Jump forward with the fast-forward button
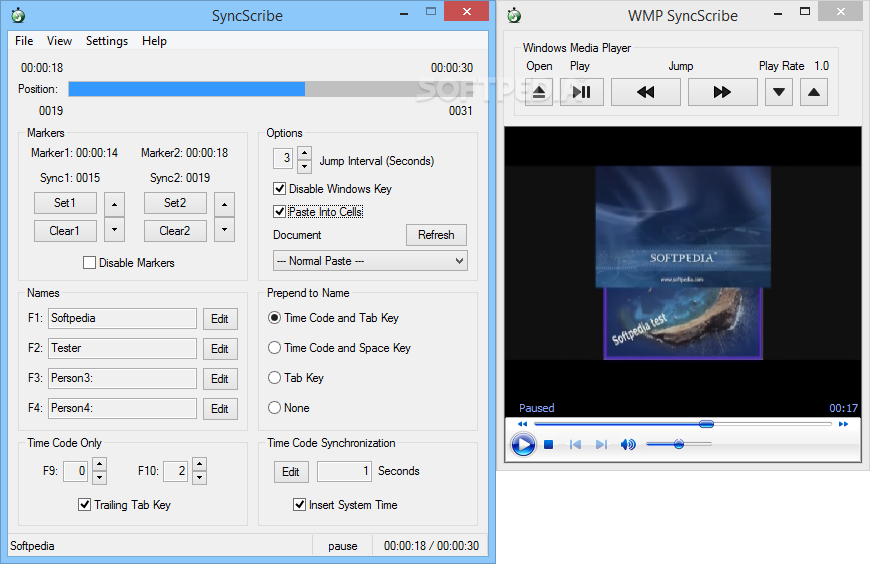The image size is (870, 564). coord(722,92)
